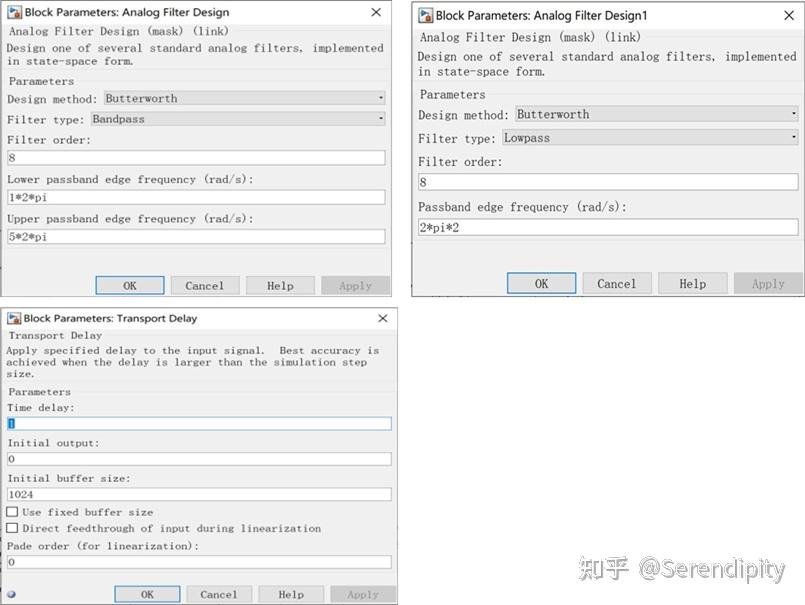Check Direct feedthrough of input during linearization
The height and width of the screenshot is (605, 805).
click(11, 528)
